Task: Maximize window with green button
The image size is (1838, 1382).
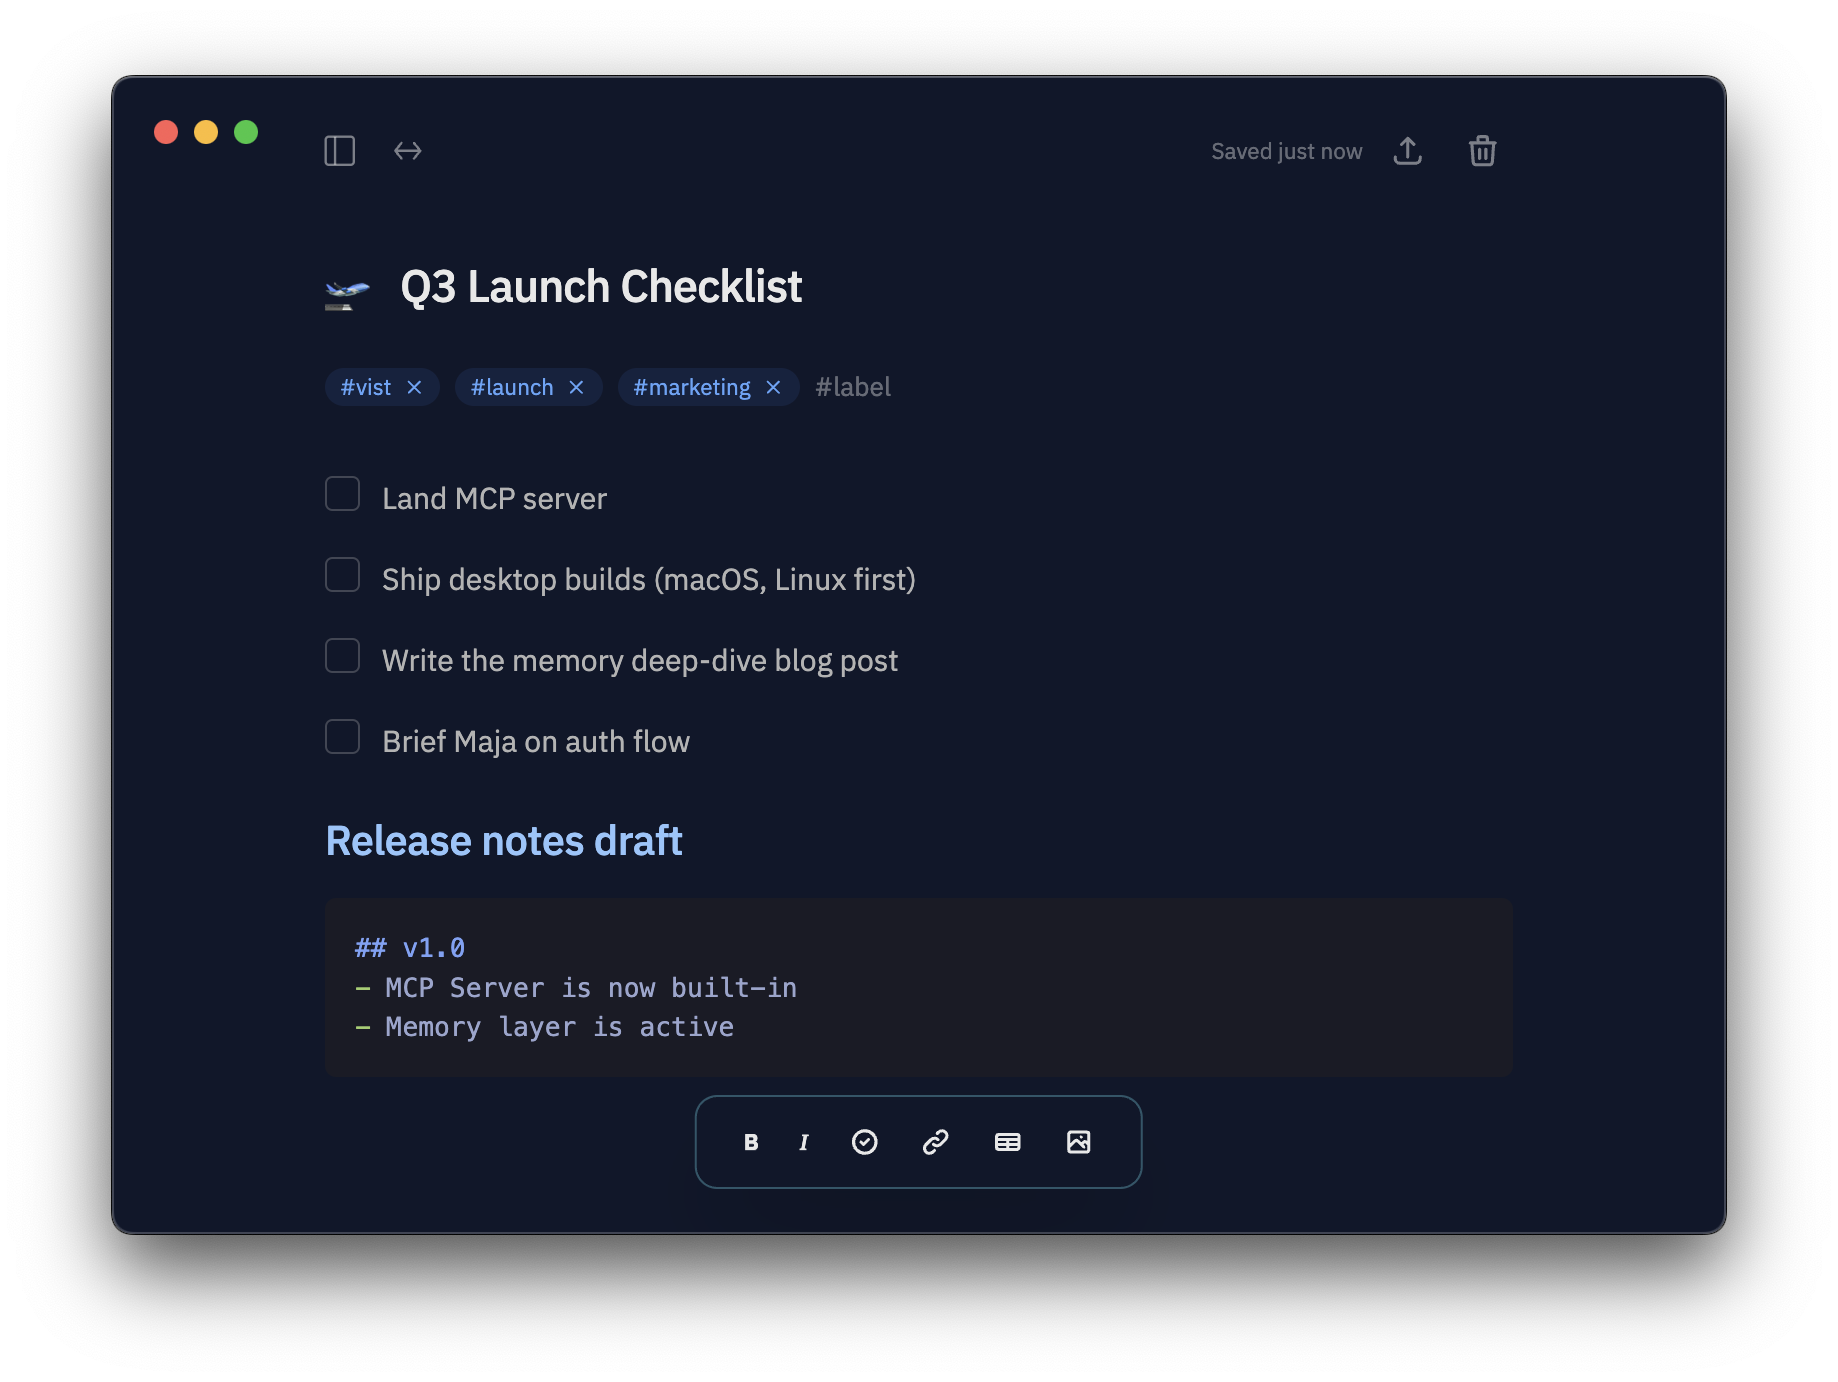Action: pyautogui.click(x=246, y=132)
